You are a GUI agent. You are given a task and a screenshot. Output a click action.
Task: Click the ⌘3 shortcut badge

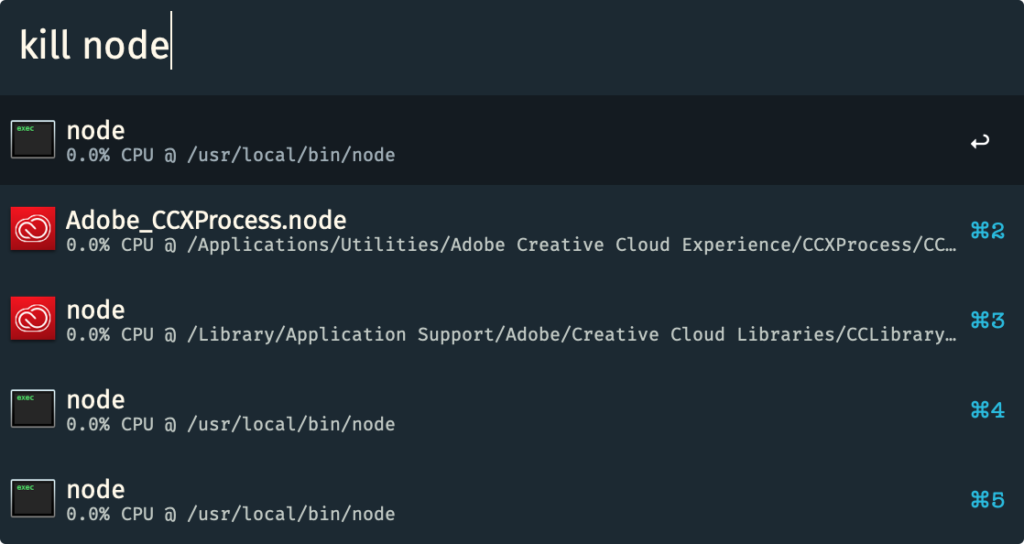[x=987, y=321]
